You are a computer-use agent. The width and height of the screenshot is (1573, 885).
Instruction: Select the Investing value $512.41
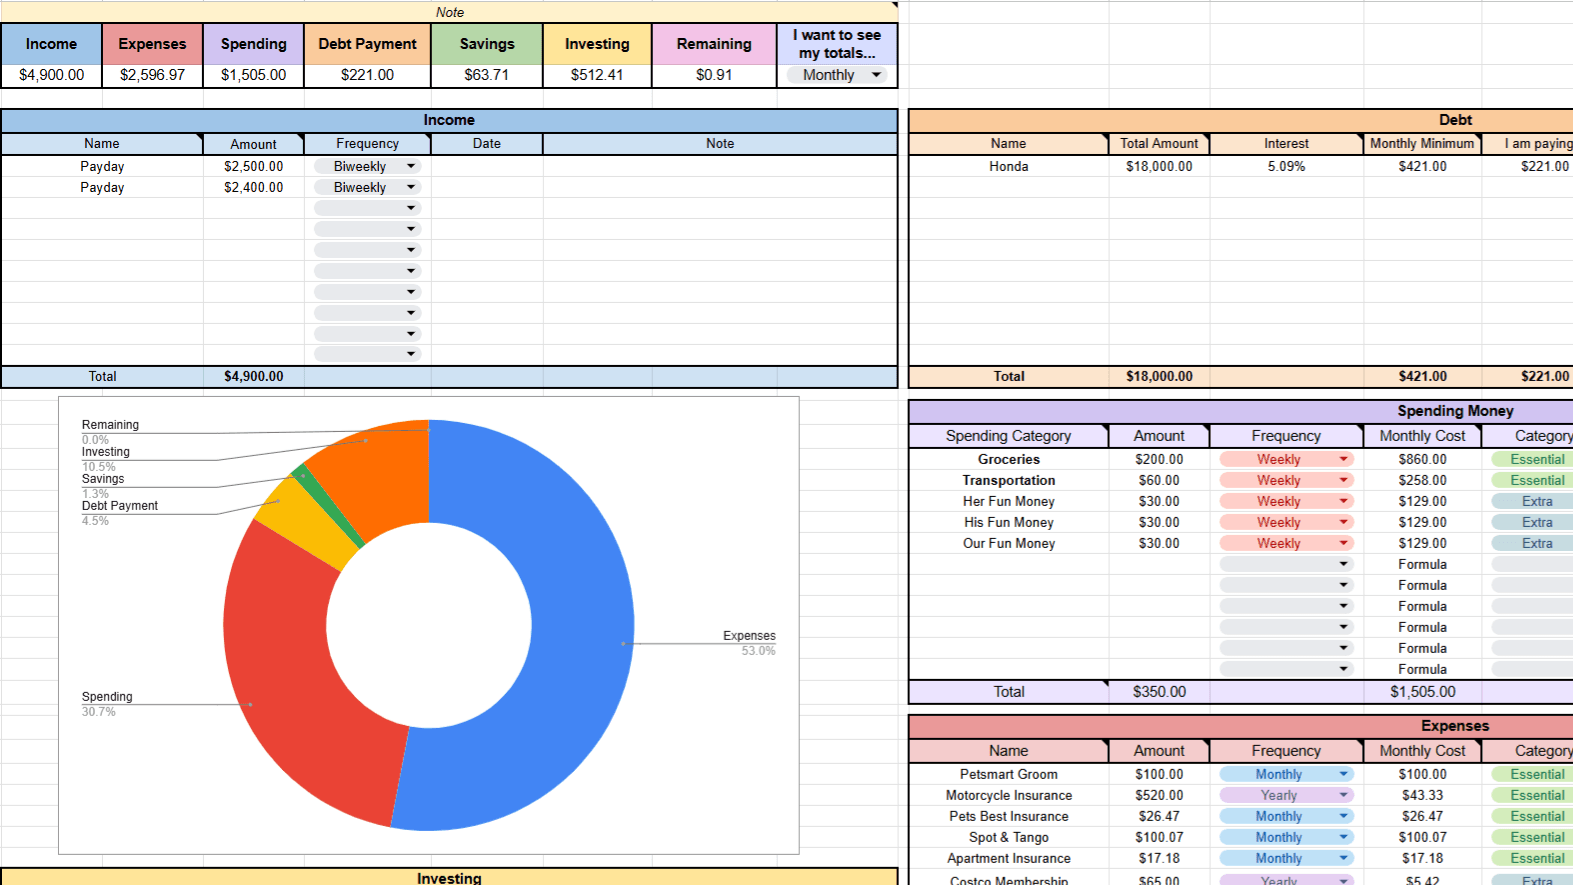click(597, 75)
